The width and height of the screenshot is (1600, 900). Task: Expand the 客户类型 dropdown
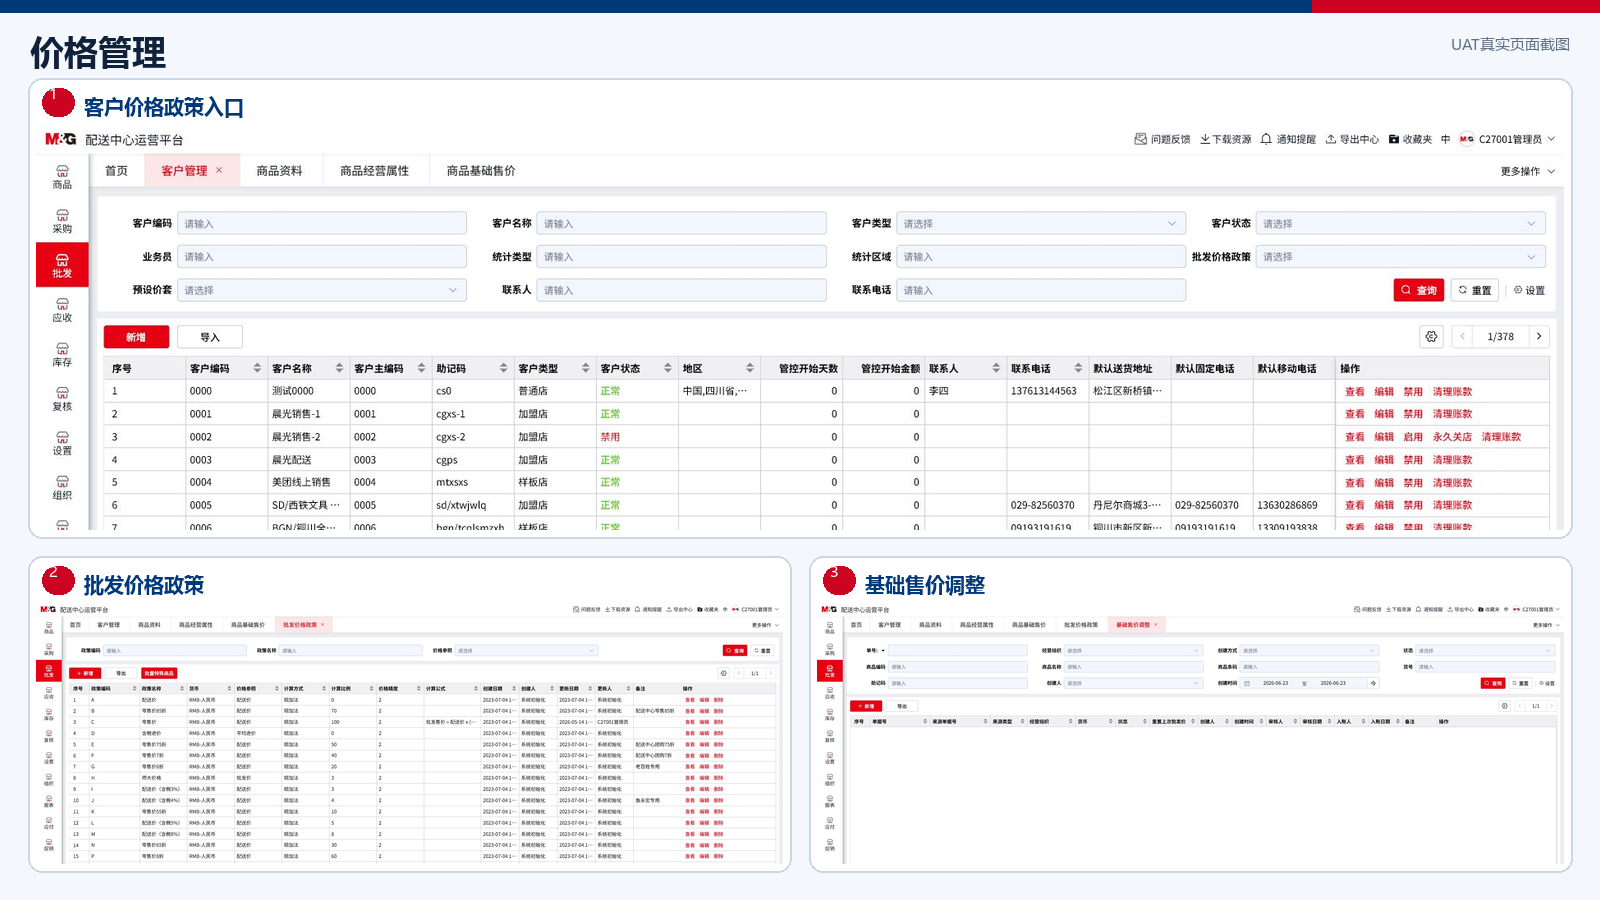[x=1041, y=224]
